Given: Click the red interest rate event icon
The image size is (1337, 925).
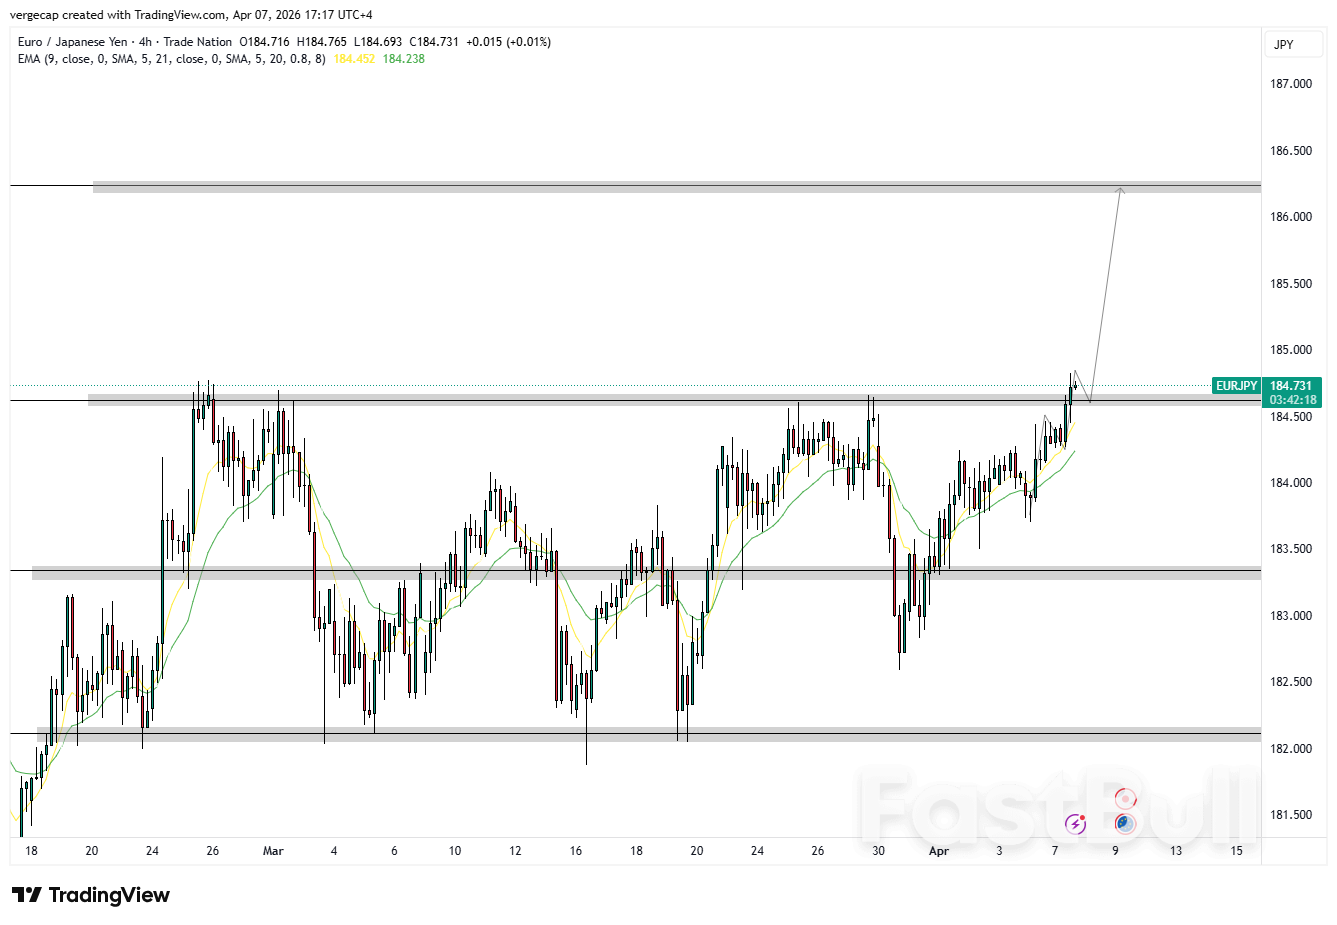Looking at the screenshot, I should click(x=1124, y=800).
